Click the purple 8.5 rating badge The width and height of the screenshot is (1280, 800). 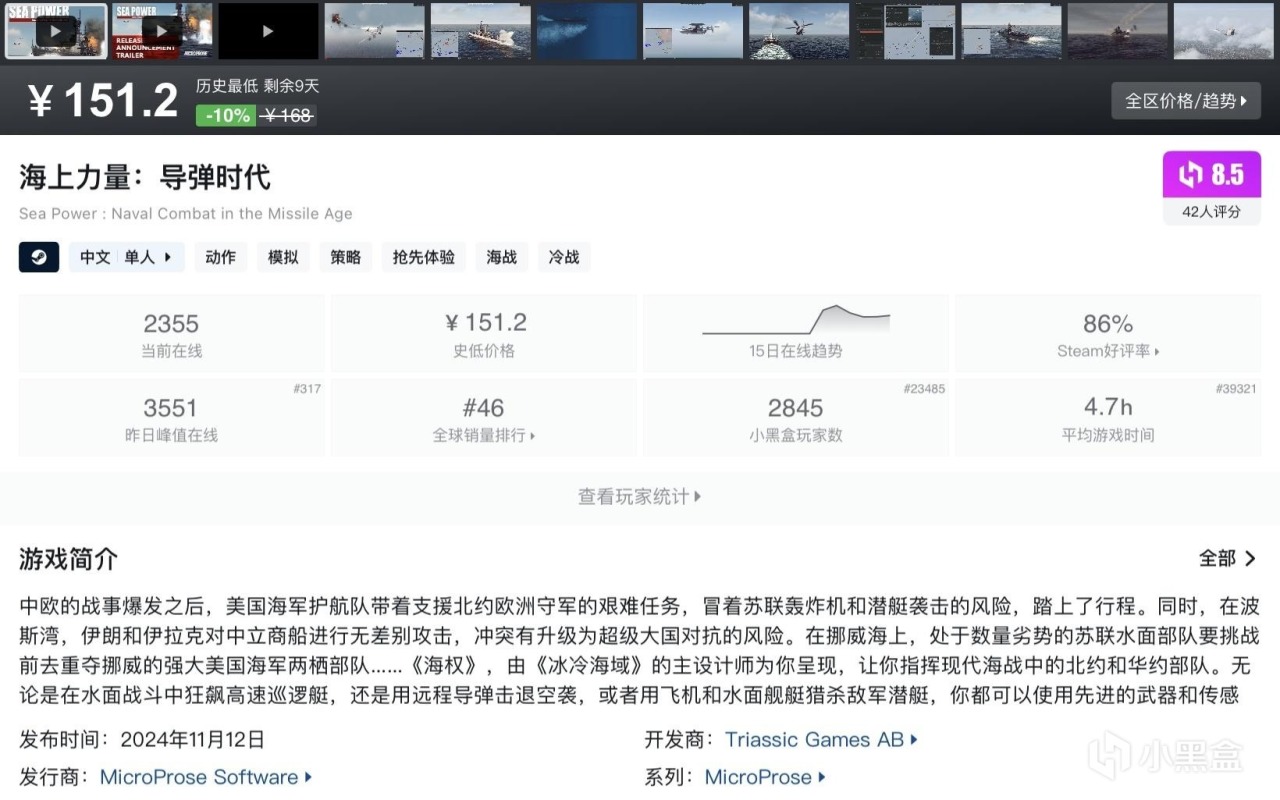[x=1212, y=175]
